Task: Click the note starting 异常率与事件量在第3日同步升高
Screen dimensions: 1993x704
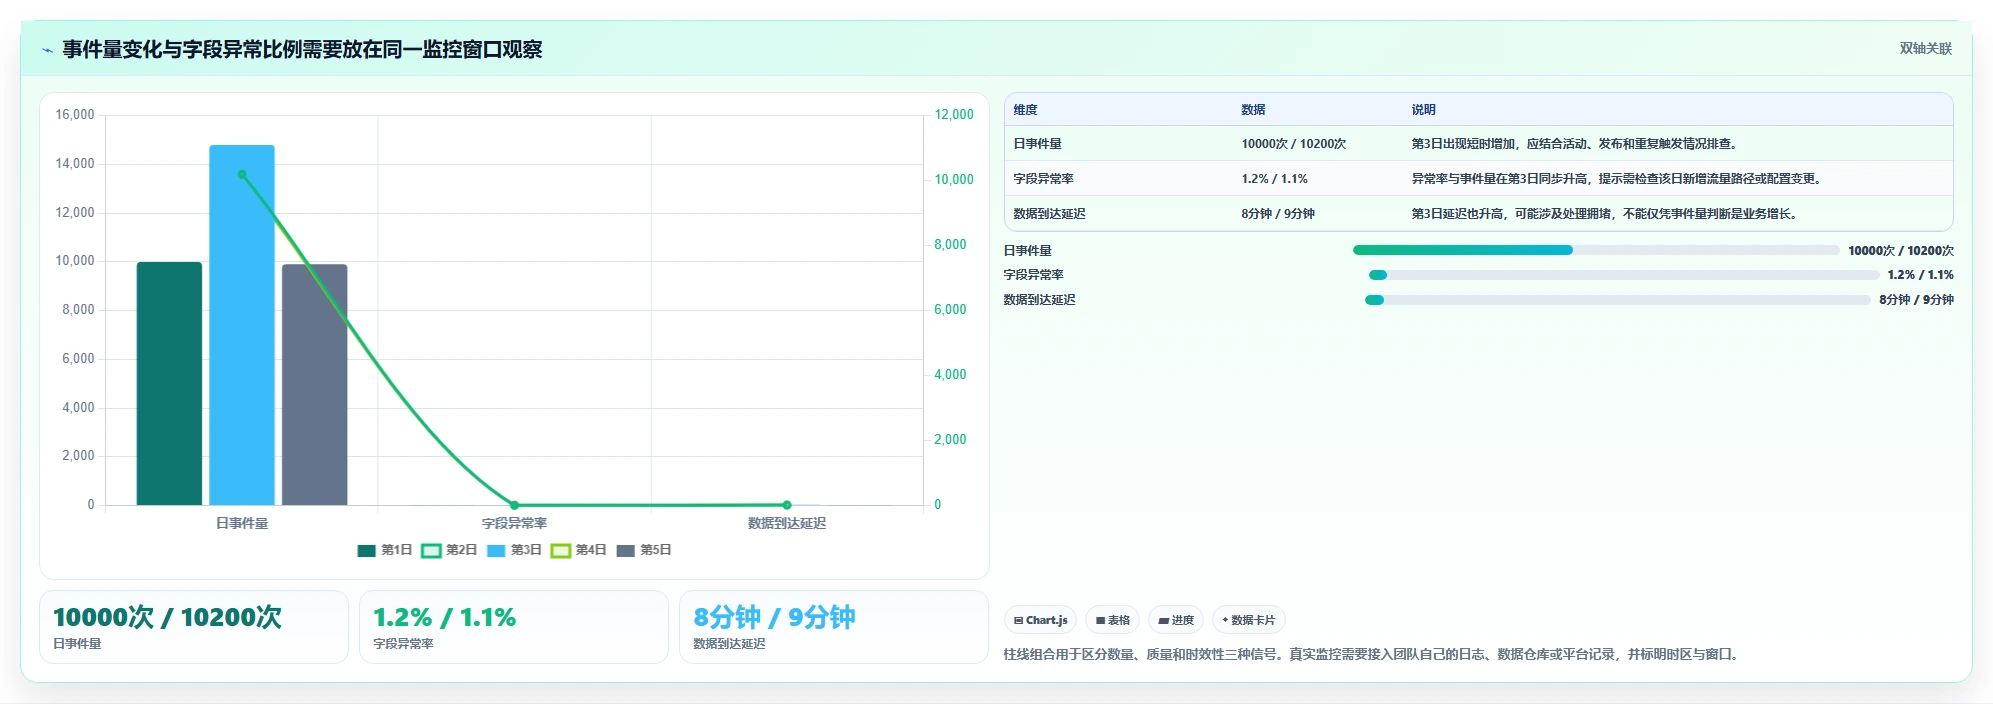Action: (1618, 179)
